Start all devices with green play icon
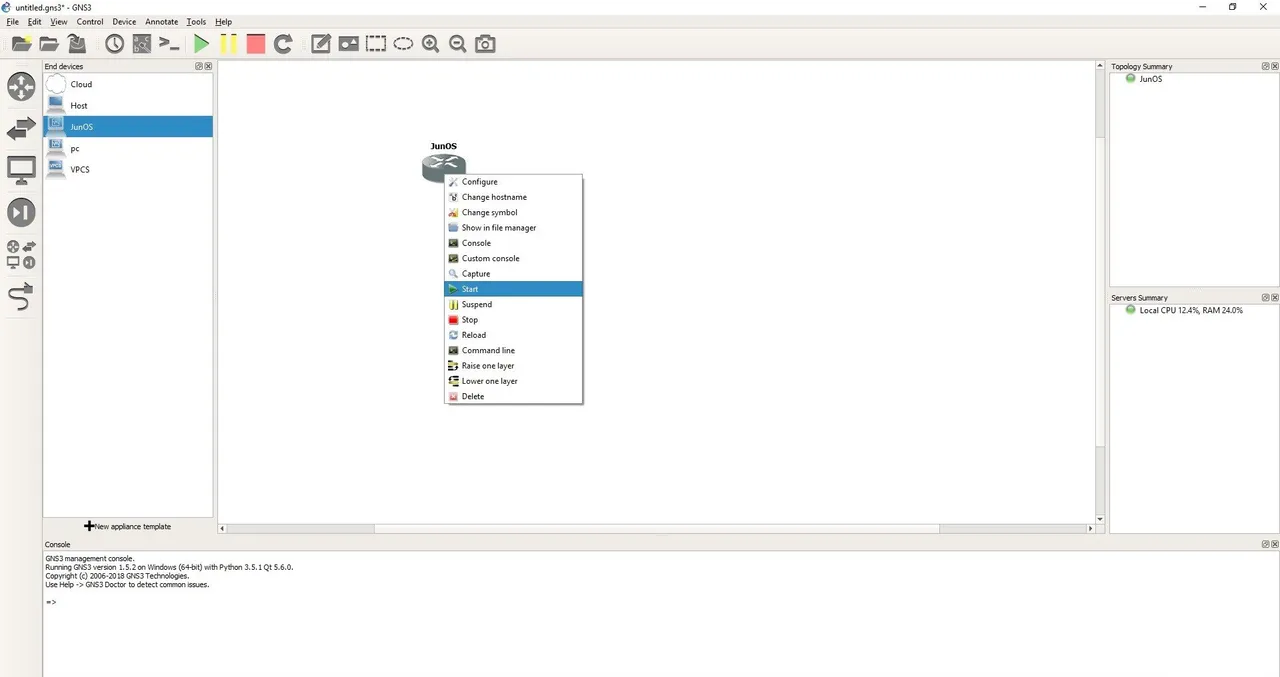1280x677 pixels. [x=201, y=44]
